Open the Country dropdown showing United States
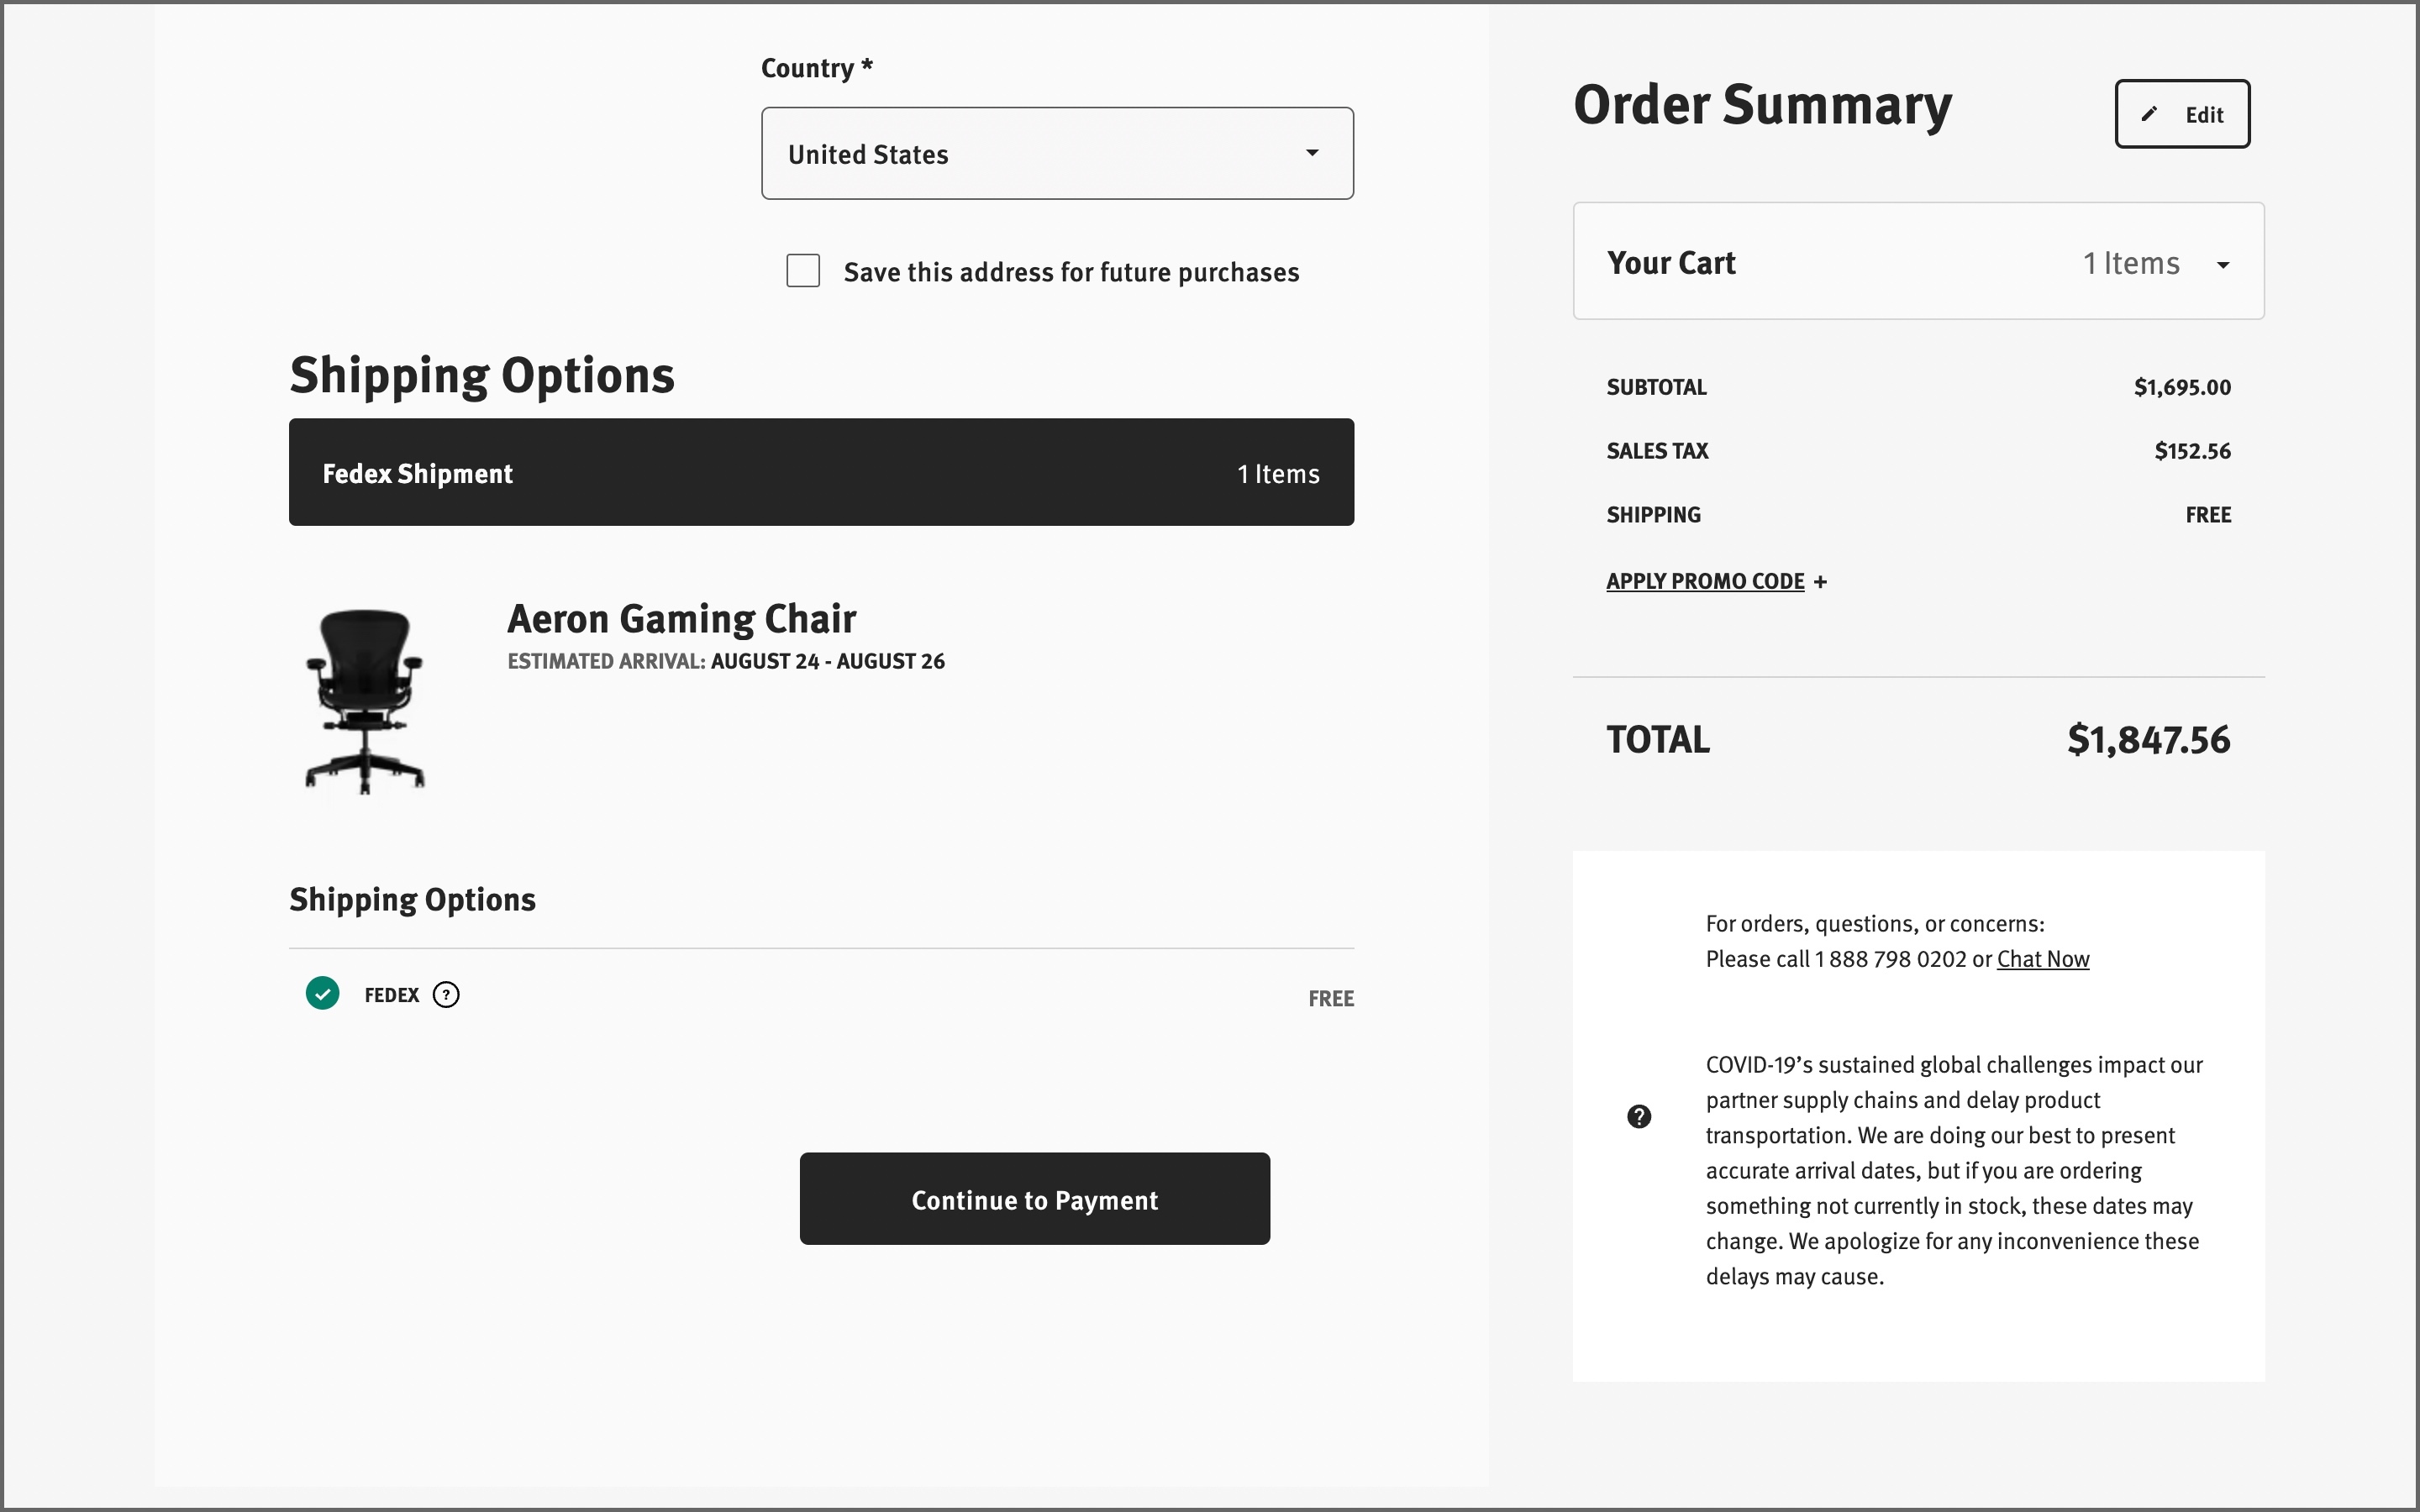The width and height of the screenshot is (2420, 1512). 1056,154
